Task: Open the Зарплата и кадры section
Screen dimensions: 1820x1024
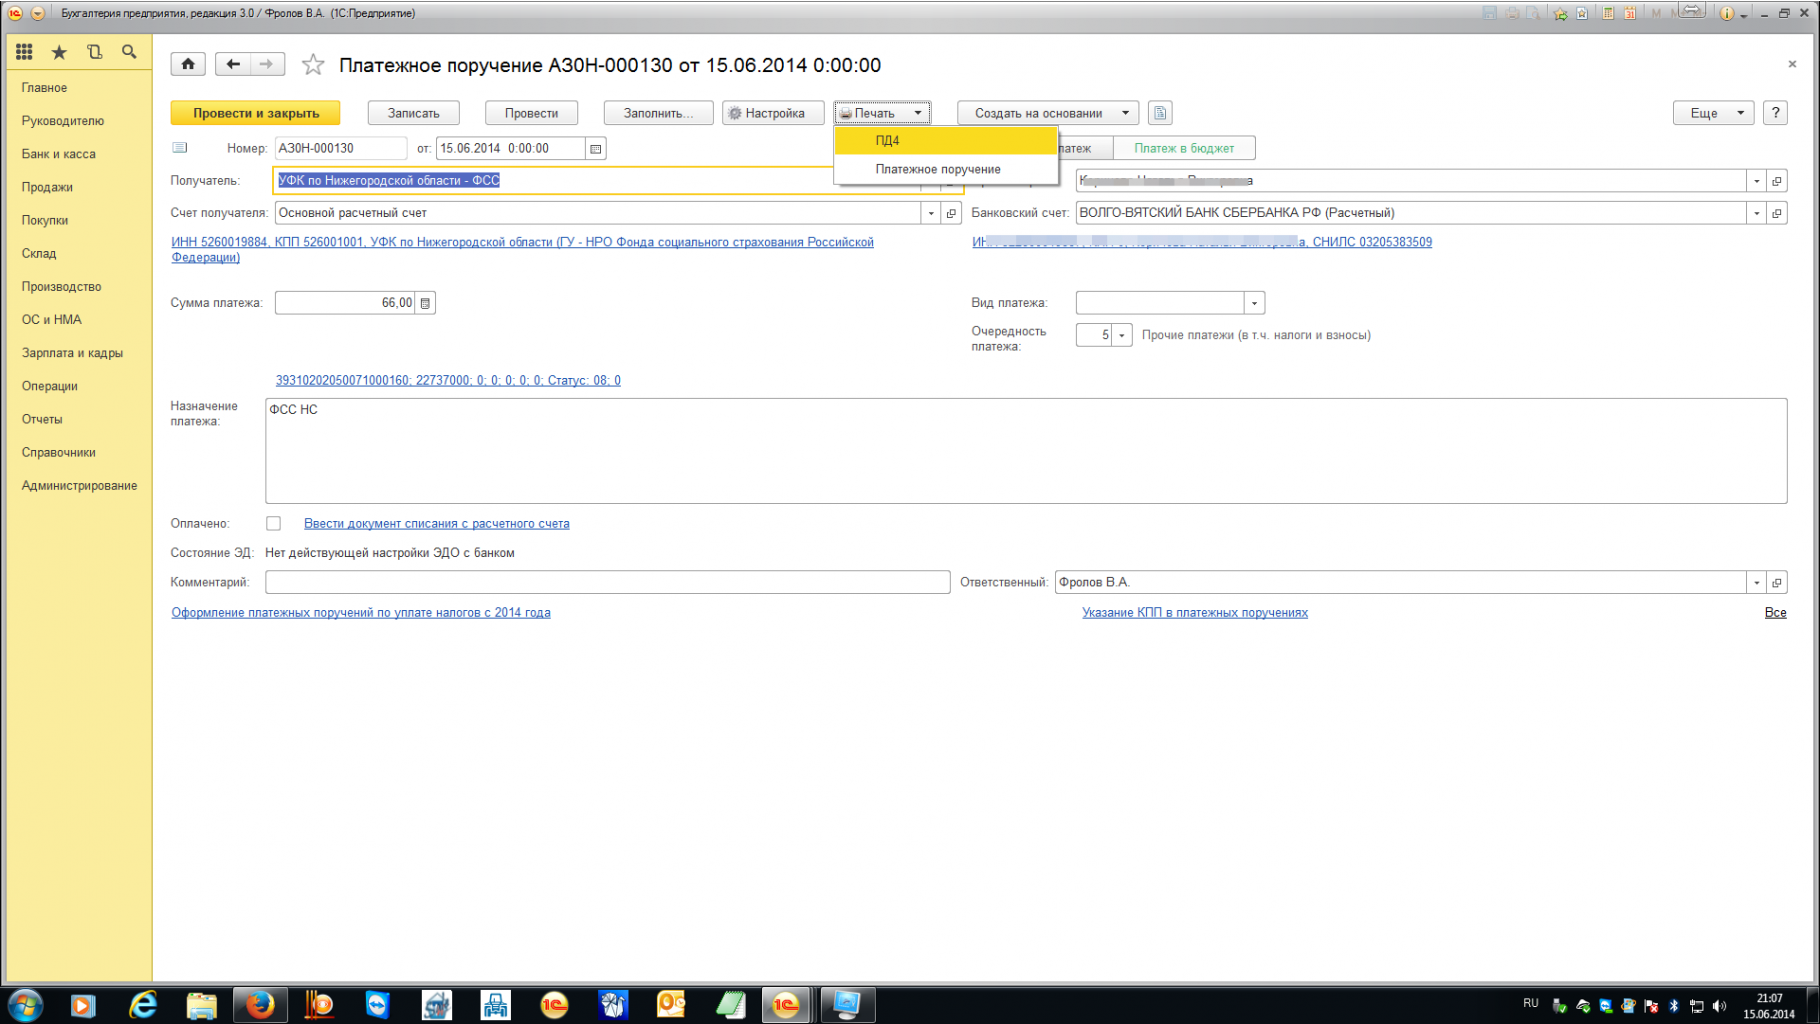Action: (x=72, y=353)
